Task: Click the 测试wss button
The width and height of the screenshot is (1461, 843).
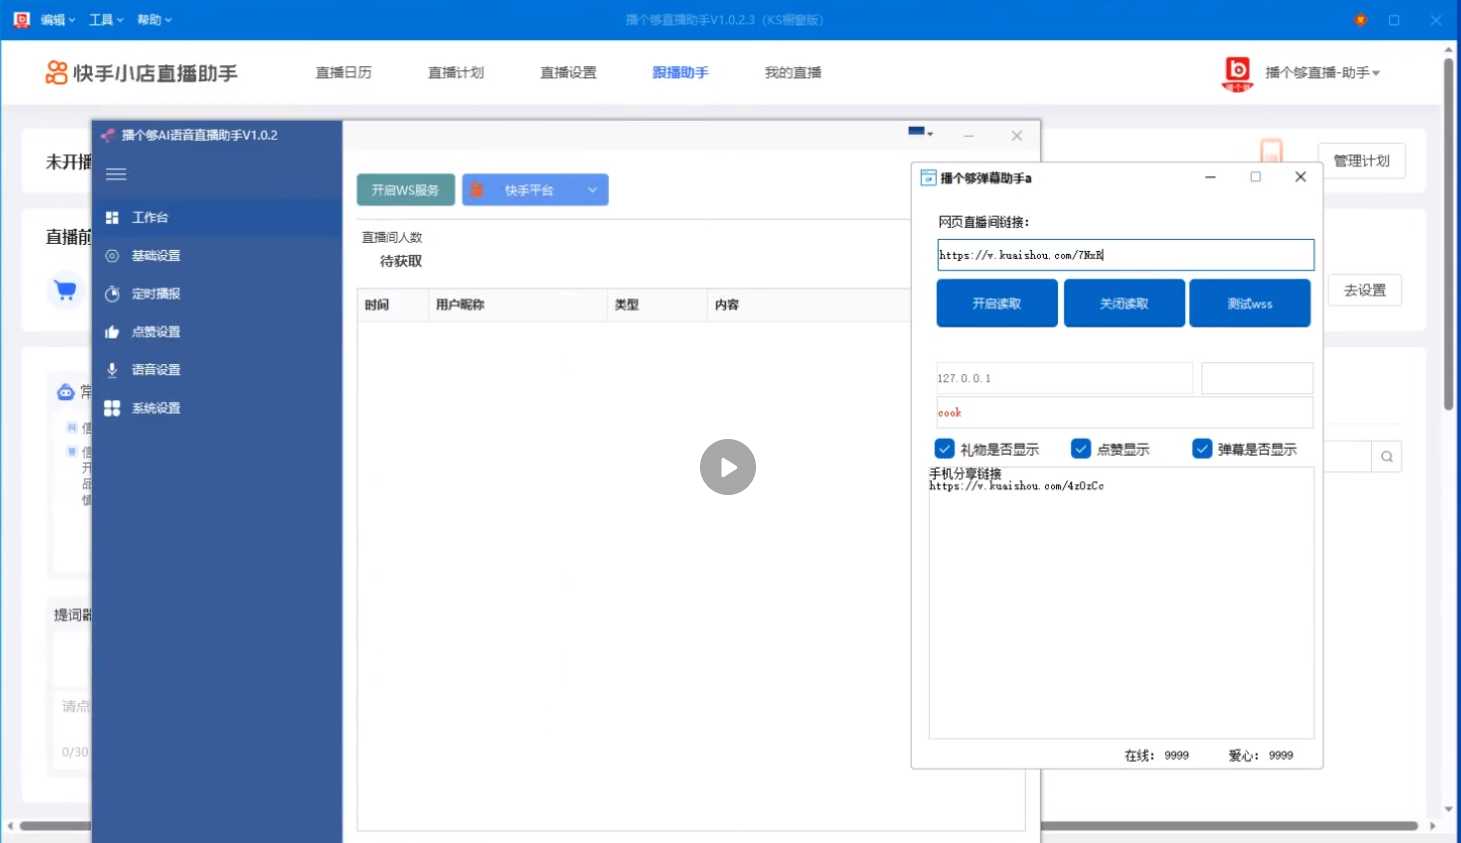Action: pyautogui.click(x=1250, y=303)
